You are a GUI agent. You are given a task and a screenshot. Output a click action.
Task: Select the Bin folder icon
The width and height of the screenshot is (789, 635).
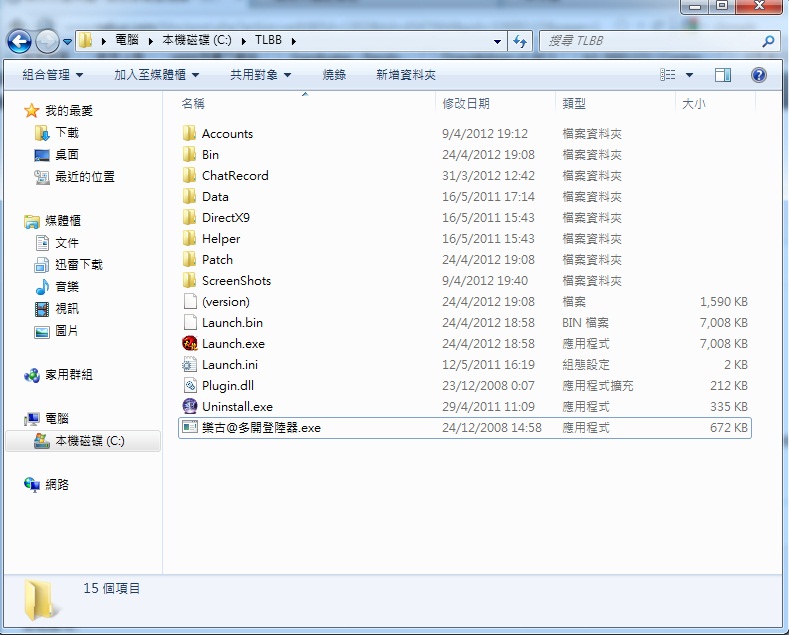(x=189, y=154)
